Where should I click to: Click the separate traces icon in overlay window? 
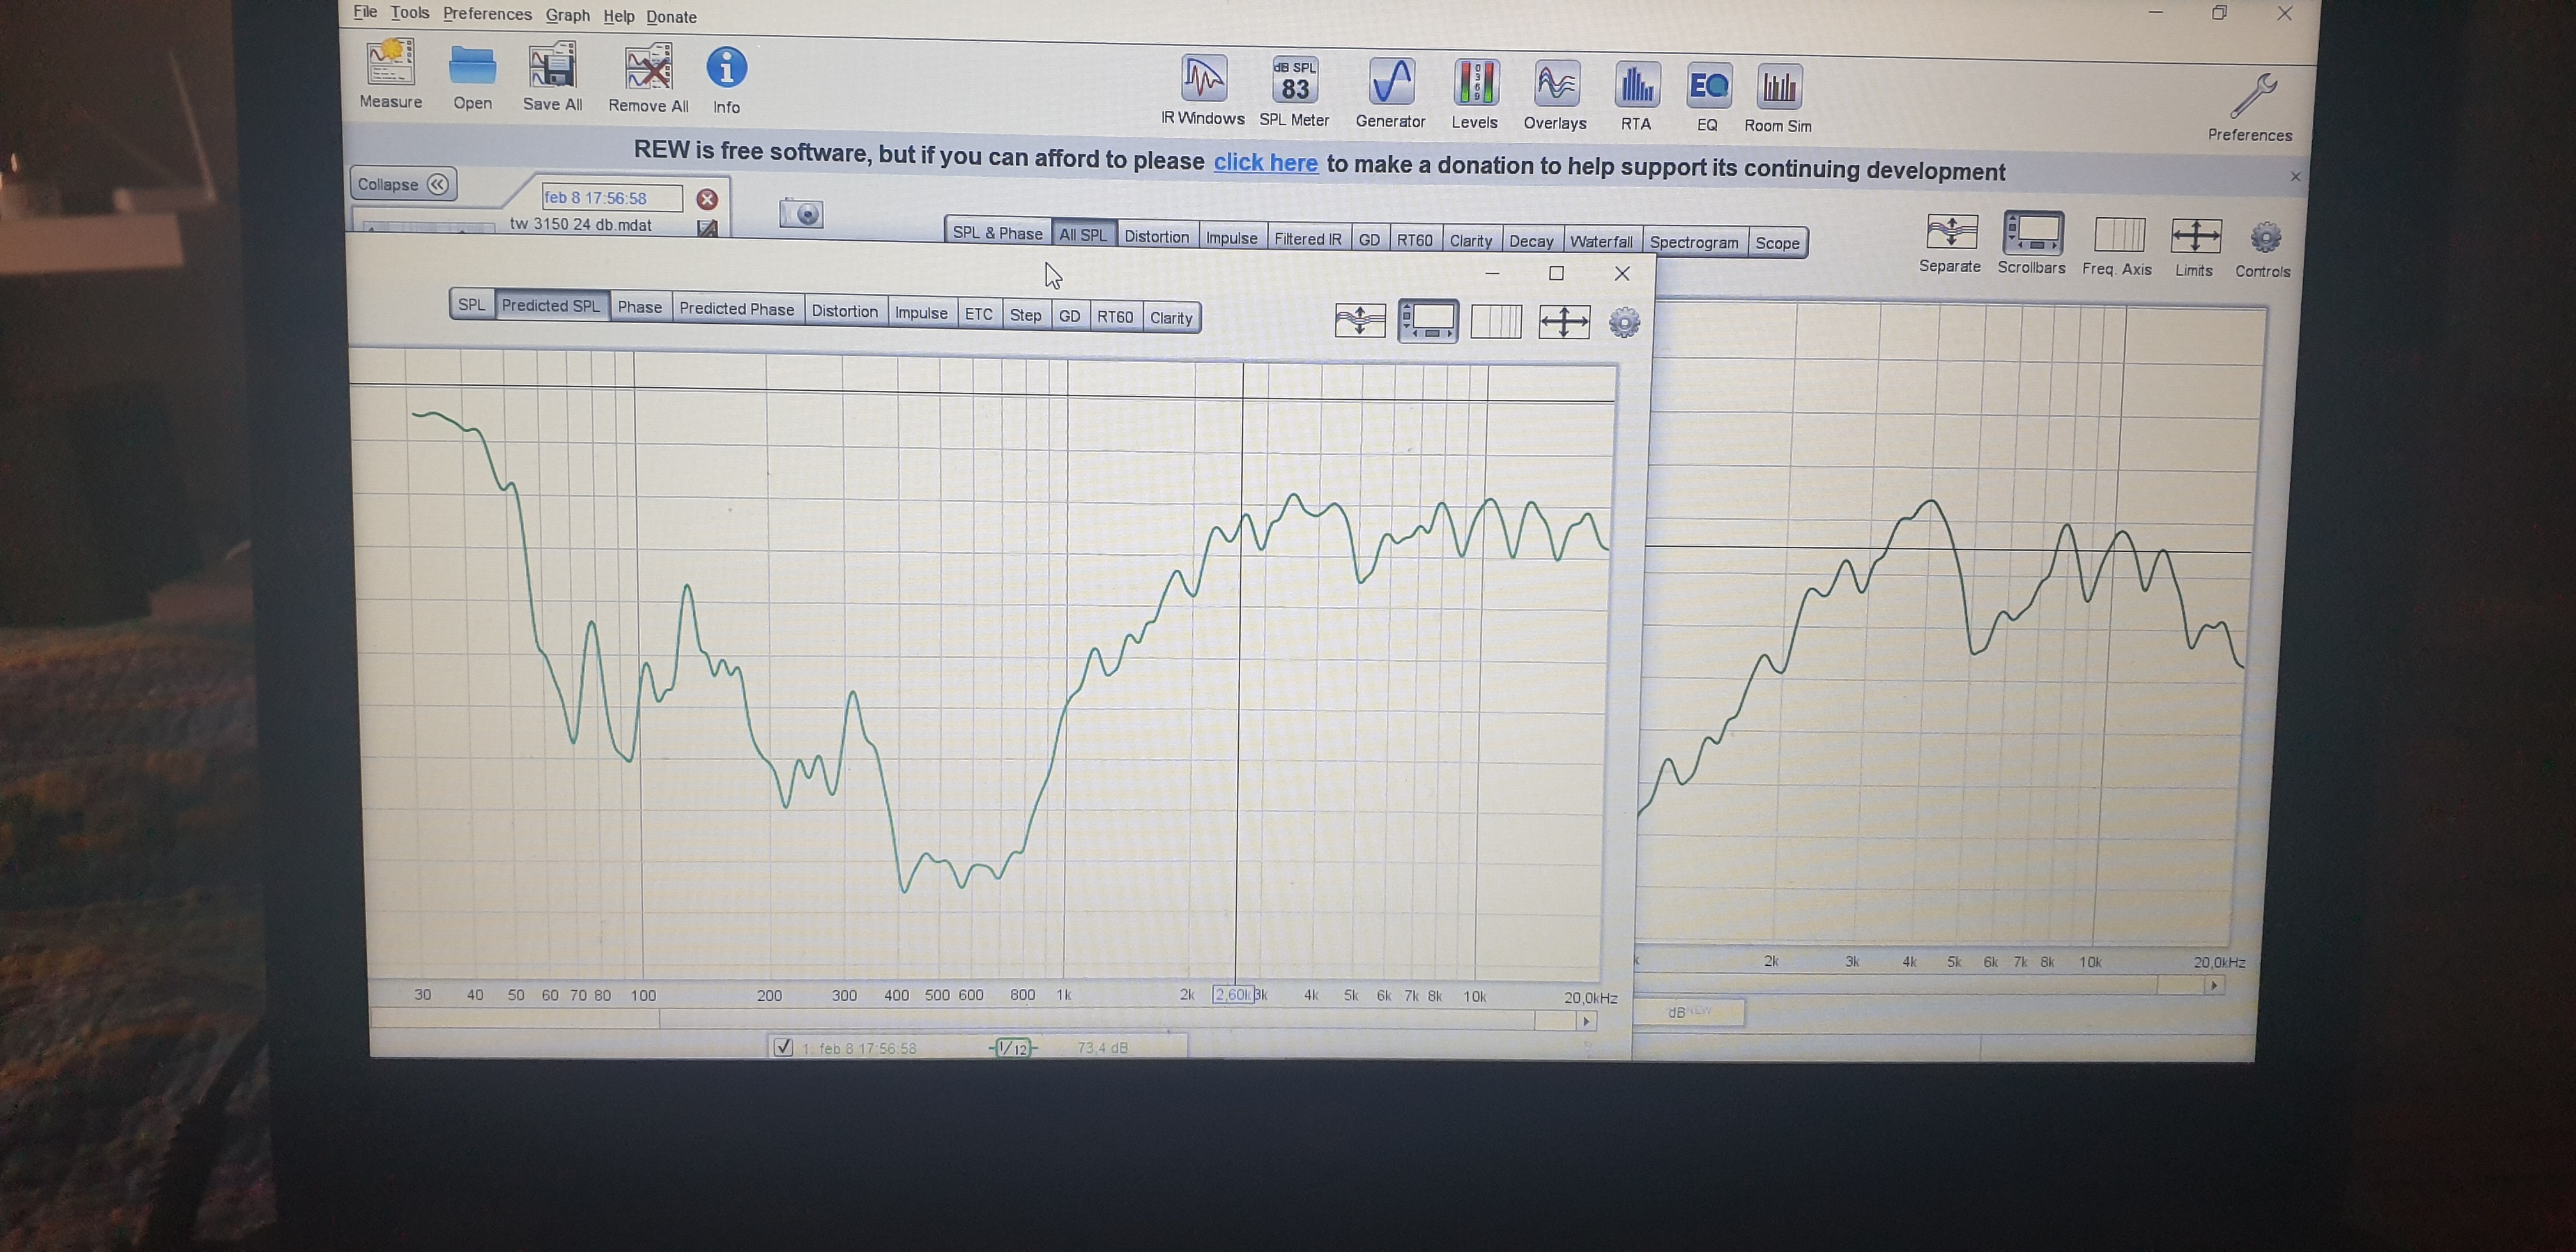pyautogui.click(x=1360, y=320)
